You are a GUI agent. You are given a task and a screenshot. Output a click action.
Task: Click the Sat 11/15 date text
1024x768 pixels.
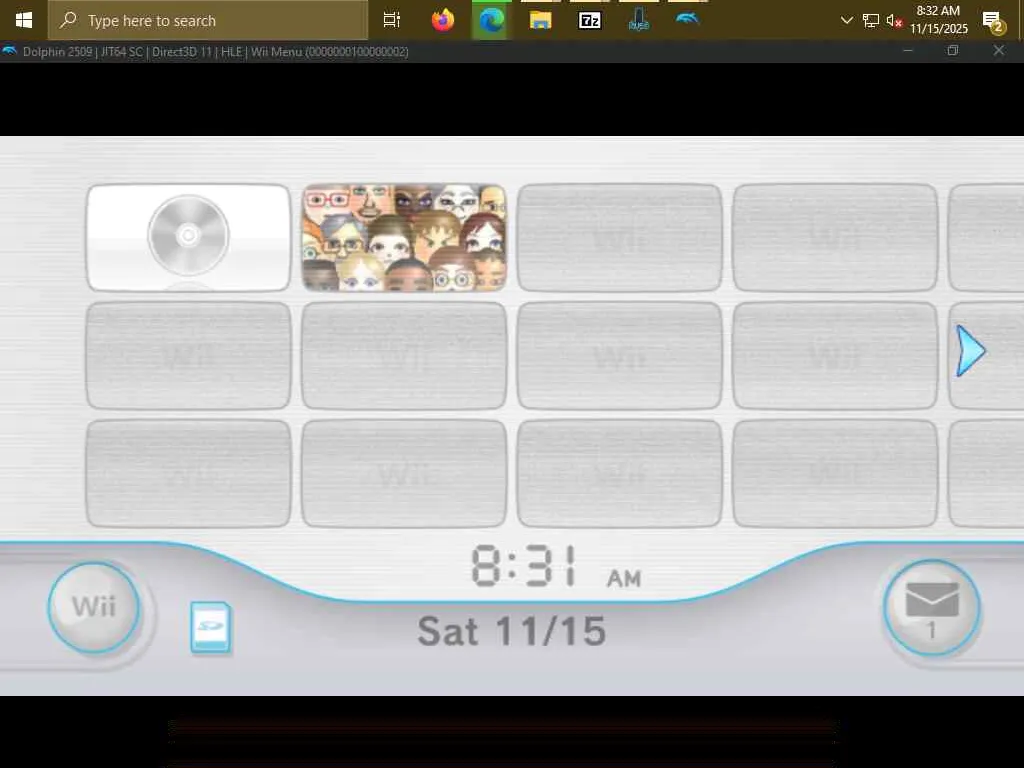[511, 631]
